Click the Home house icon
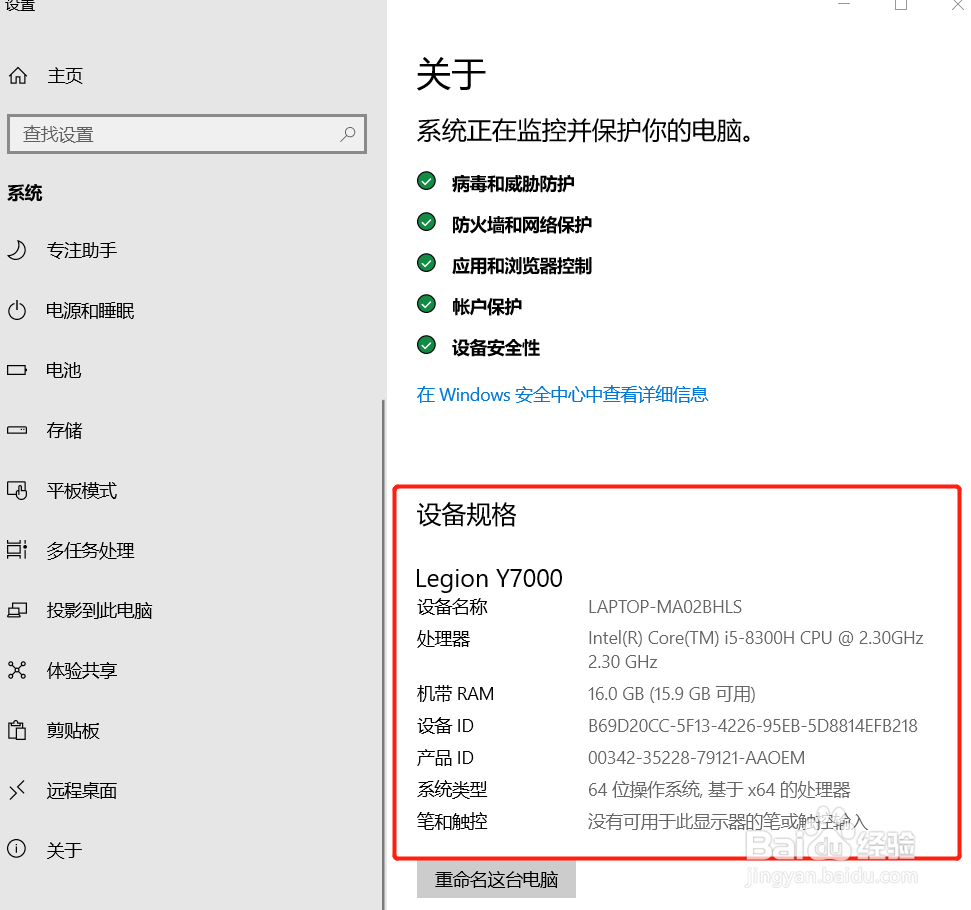The width and height of the screenshot is (971, 910). [18, 76]
